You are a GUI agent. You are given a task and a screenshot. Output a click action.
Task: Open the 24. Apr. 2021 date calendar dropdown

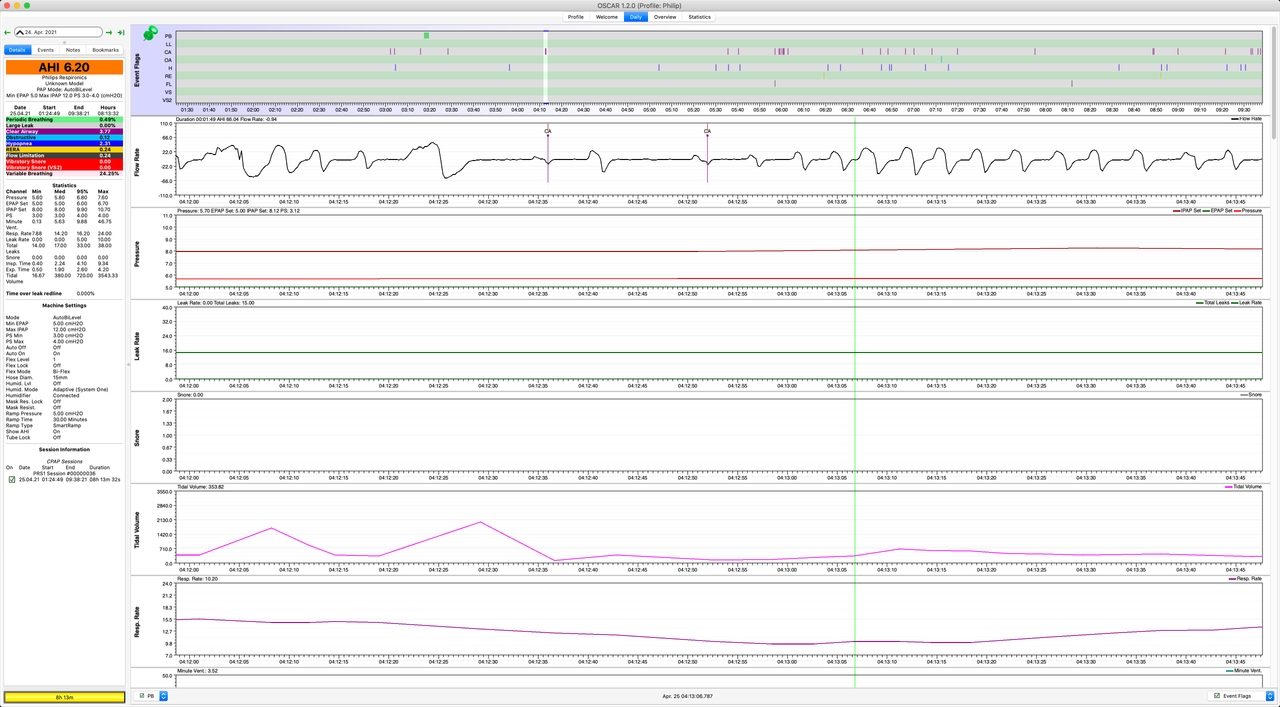[59, 32]
